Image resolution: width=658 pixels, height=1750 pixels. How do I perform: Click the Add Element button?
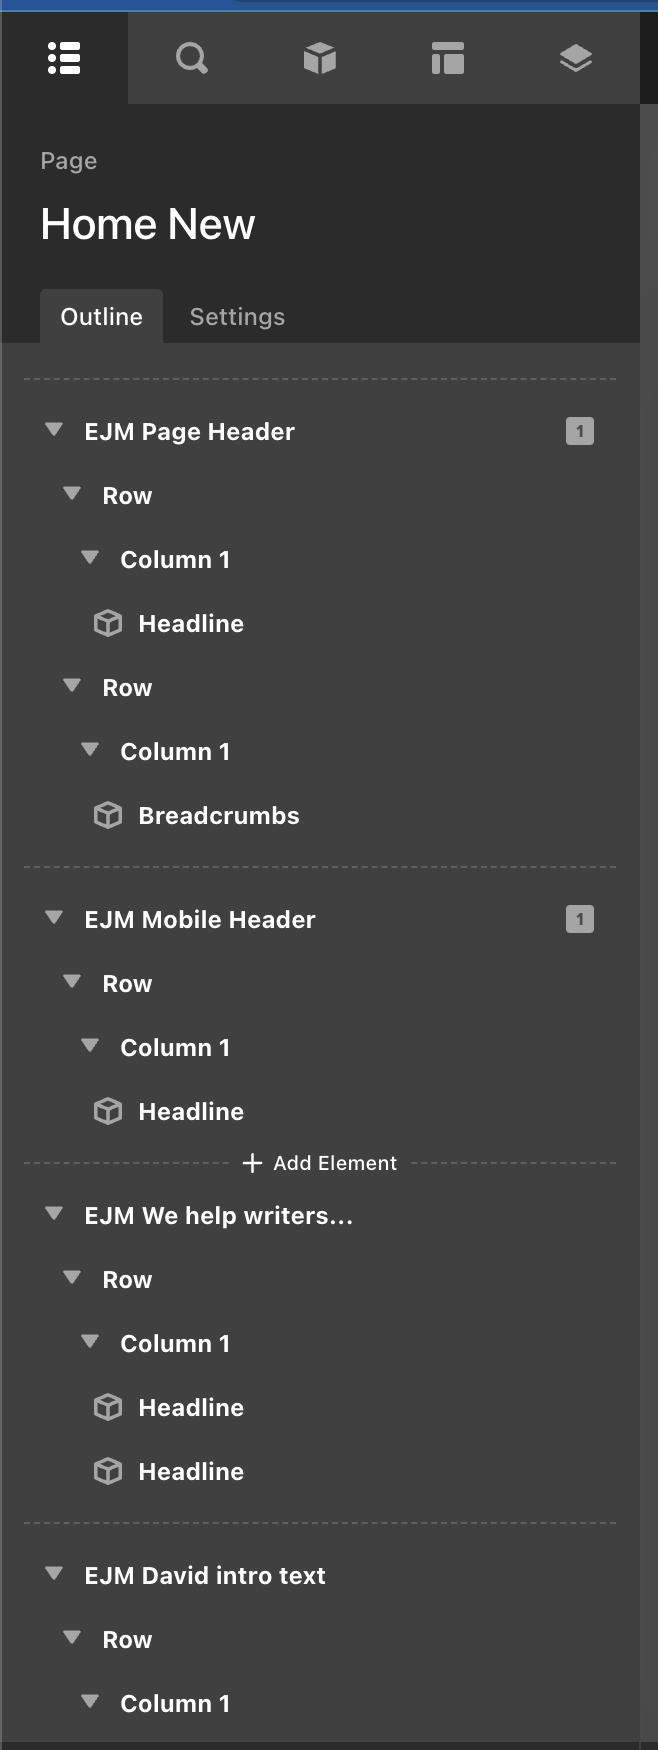click(x=320, y=1163)
